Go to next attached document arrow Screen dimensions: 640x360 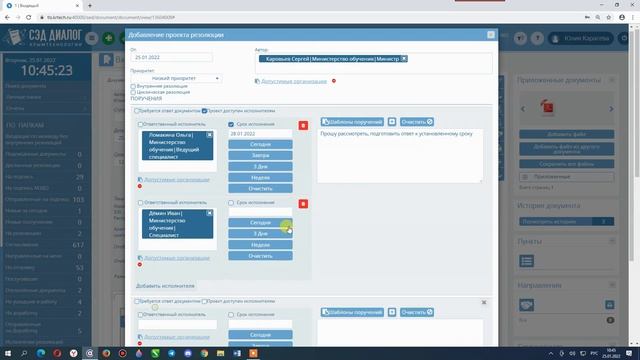click(611, 109)
